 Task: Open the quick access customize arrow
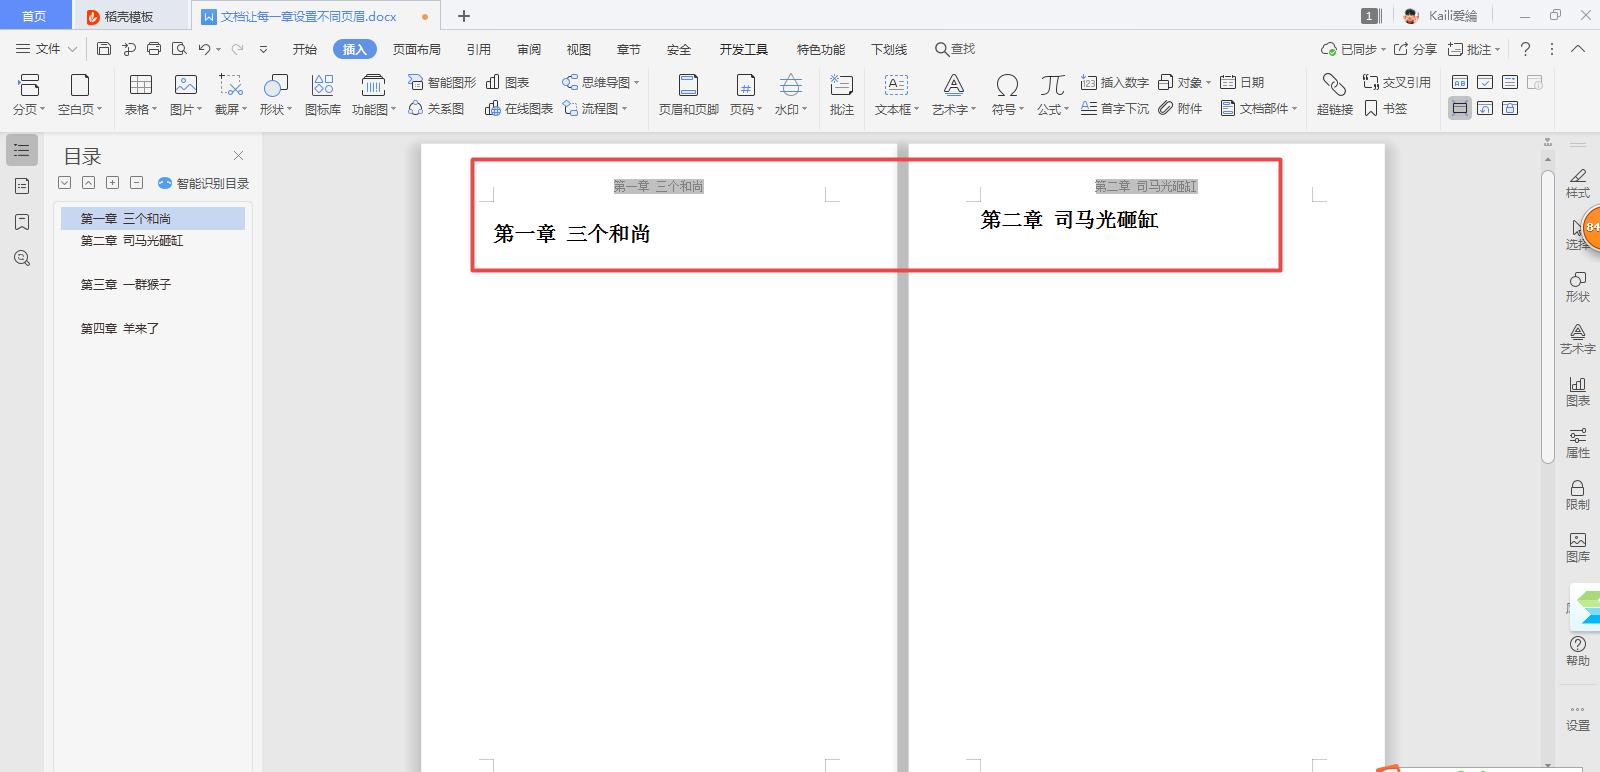[263, 48]
